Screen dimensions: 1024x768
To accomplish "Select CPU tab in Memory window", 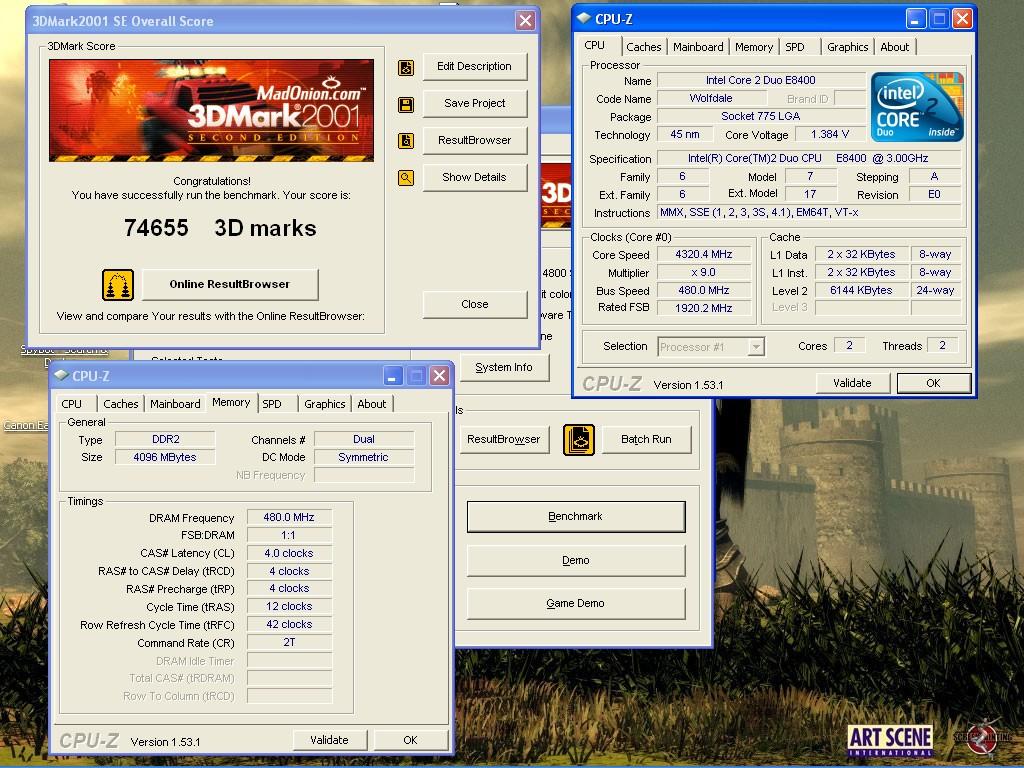I will [72, 404].
